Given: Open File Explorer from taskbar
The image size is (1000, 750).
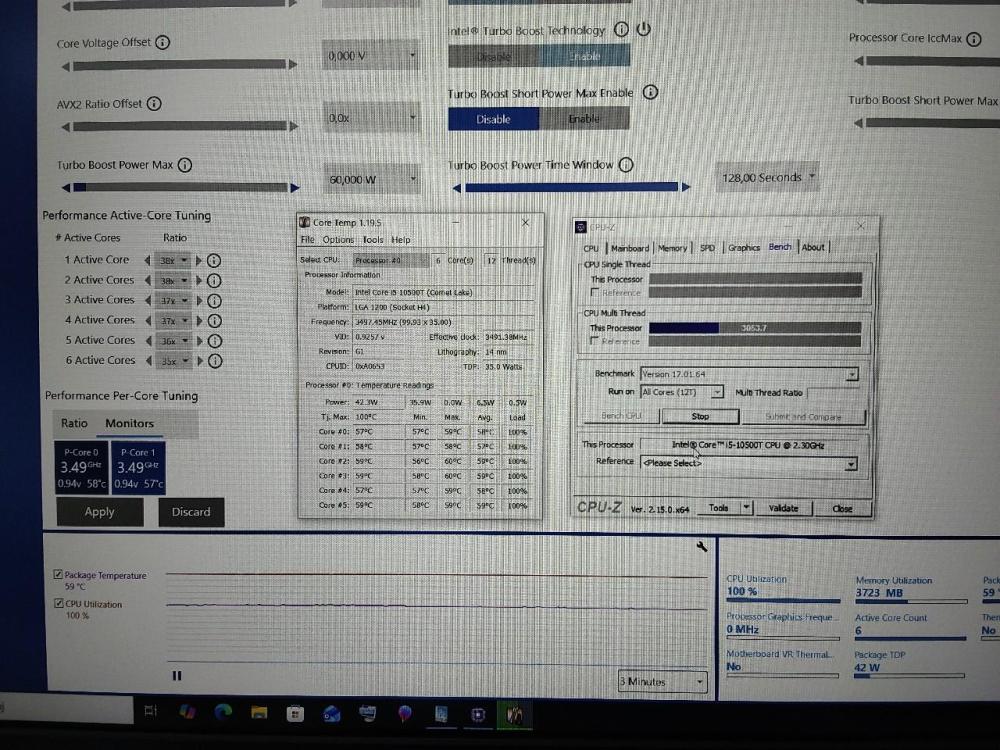Looking at the screenshot, I should (x=259, y=712).
